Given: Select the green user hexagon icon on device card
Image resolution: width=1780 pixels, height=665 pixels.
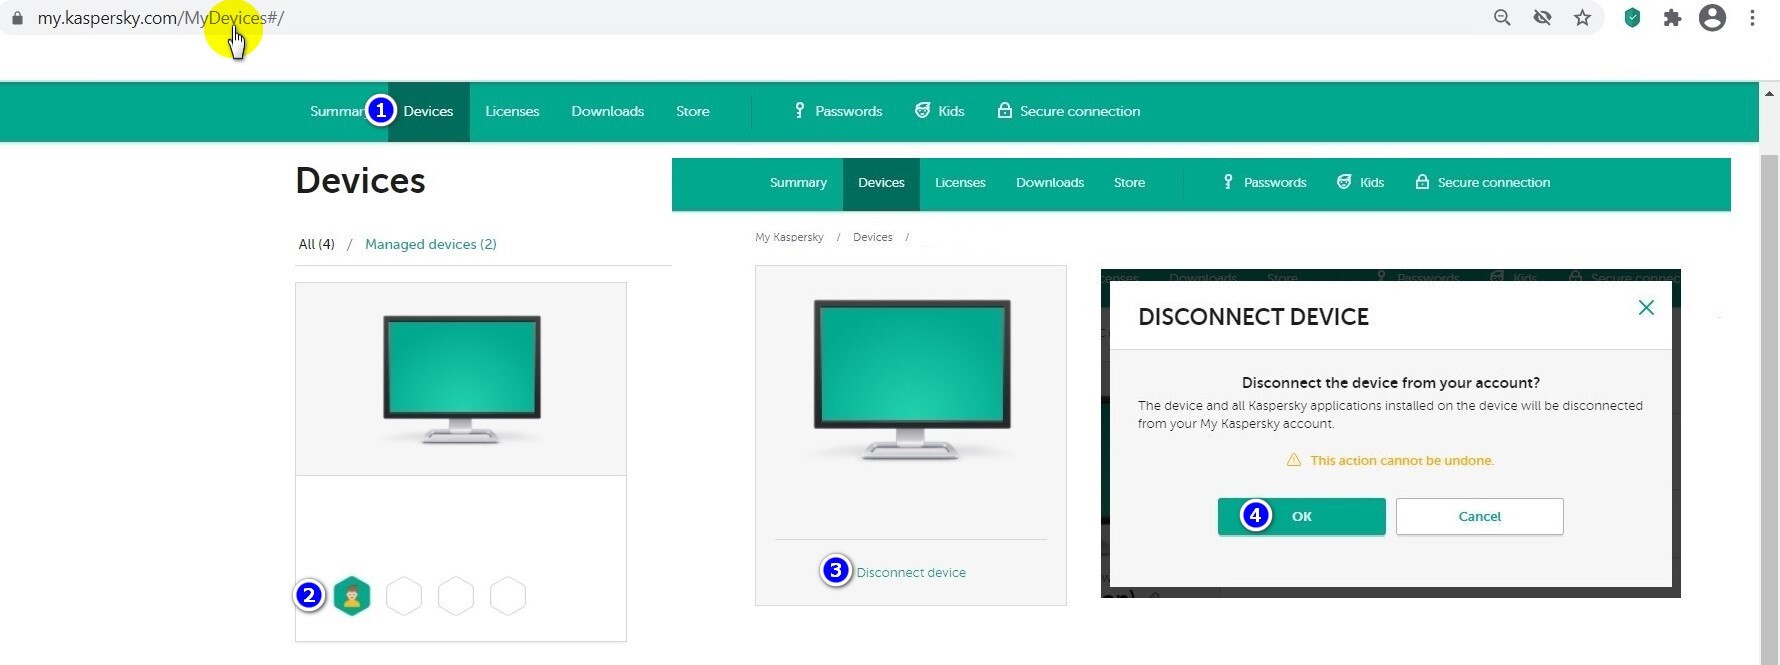Looking at the screenshot, I should 352,596.
